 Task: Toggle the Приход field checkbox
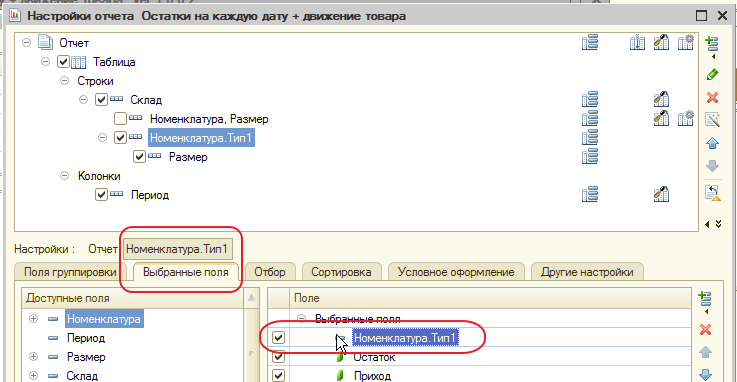click(279, 375)
